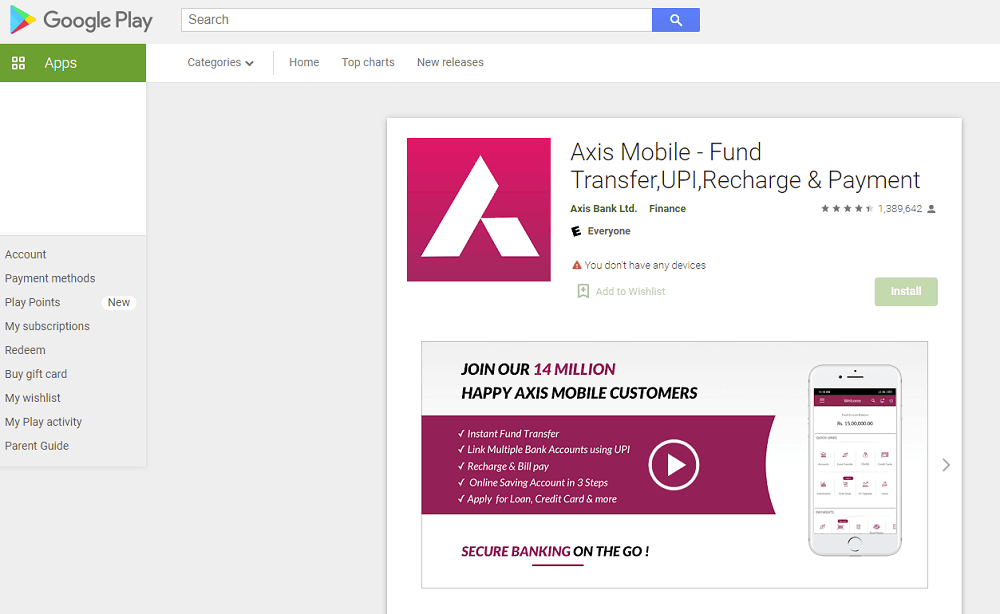The image size is (1000, 614).
Task: Click the 1,389,642 ratings count
Action: (x=900, y=208)
